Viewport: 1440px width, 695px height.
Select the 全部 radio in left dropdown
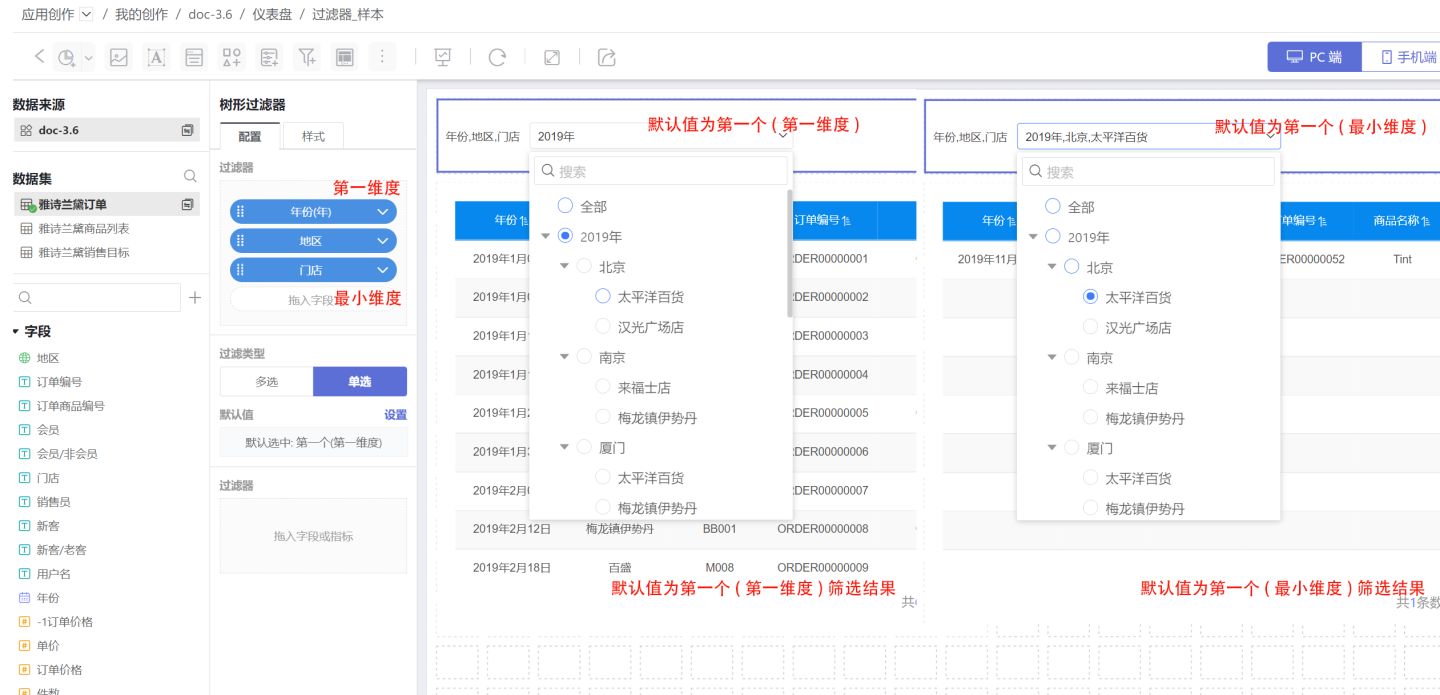[x=565, y=206]
